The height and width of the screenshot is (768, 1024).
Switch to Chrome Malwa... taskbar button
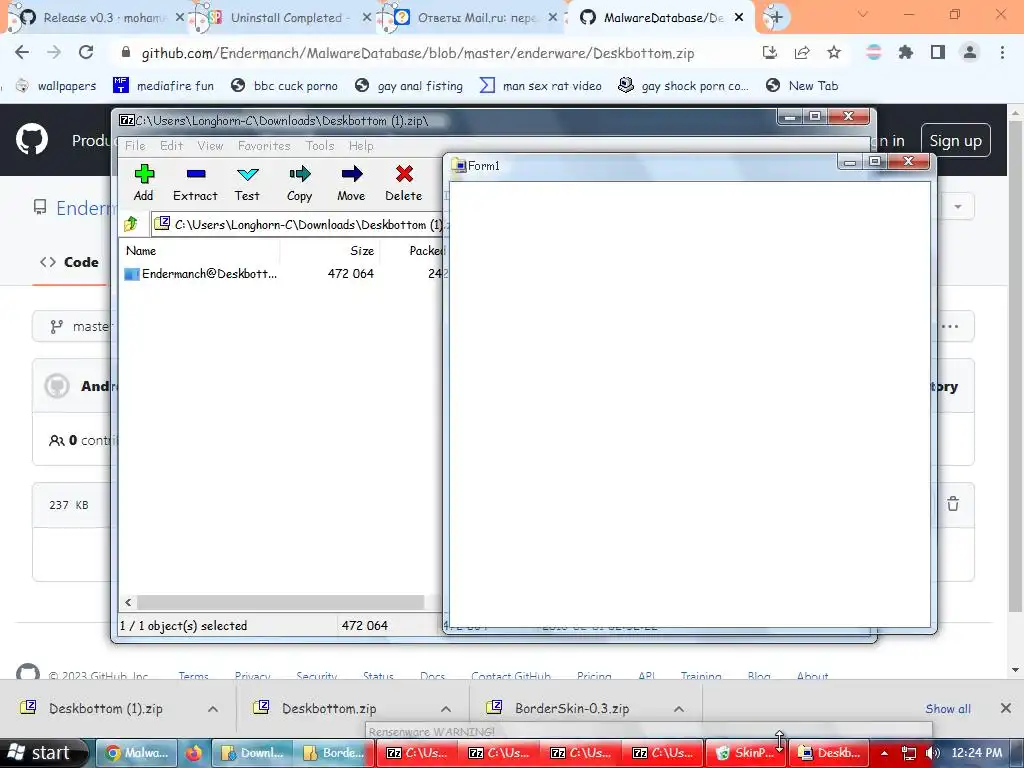[137, 753]
